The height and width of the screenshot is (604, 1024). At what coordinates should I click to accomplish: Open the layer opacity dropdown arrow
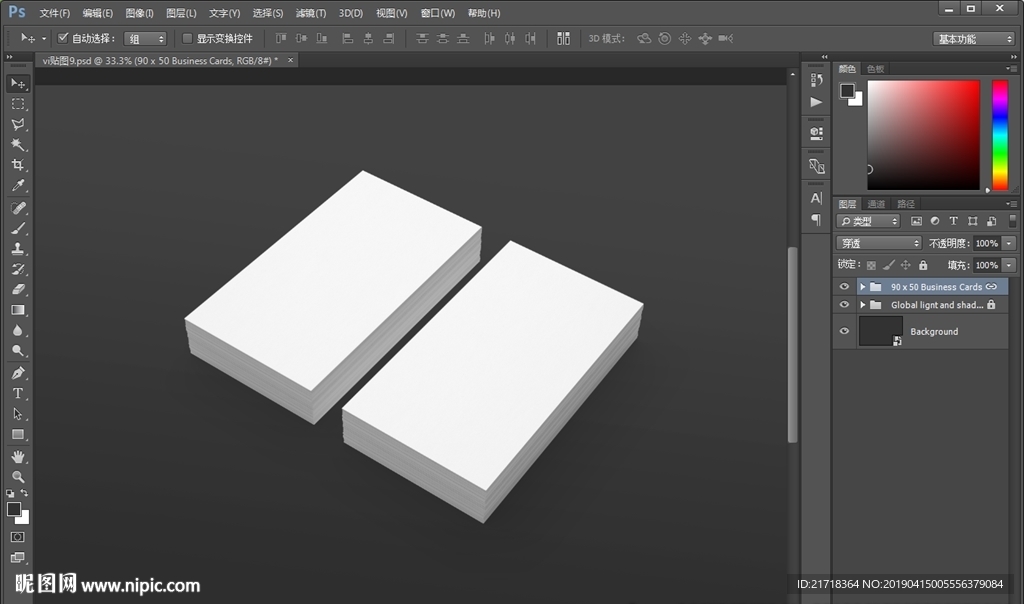[x=1009, y=243]
